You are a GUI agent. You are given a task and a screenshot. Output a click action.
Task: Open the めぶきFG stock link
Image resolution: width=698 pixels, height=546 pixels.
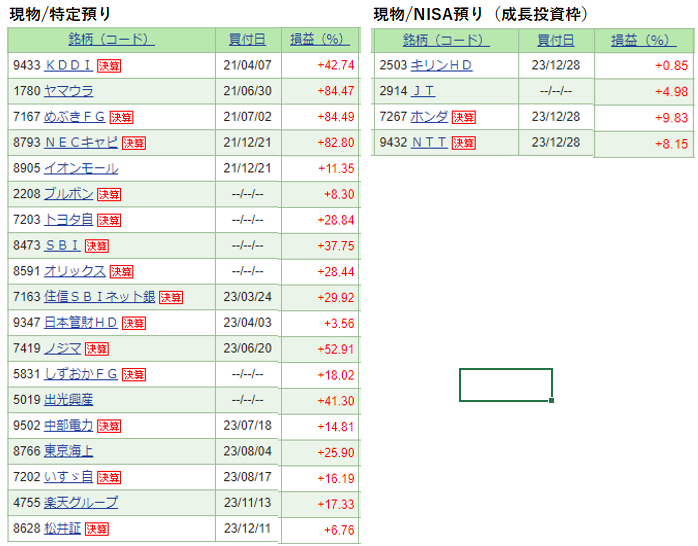tap(75, 117)
